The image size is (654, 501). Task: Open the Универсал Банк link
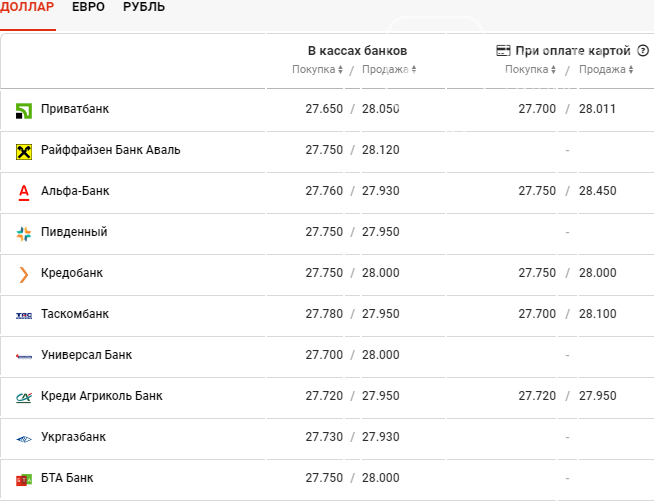(x=86, y=355)
